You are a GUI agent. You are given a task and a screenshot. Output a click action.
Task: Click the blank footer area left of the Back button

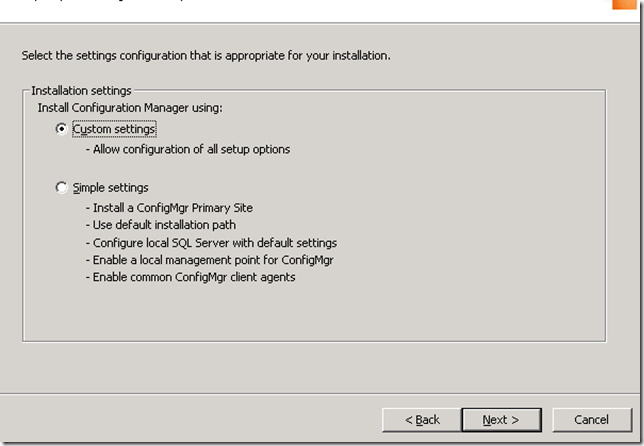point(190,419)
